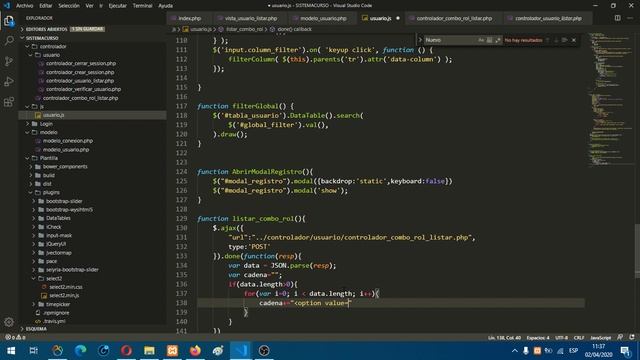Open the Manage gear settings
Viewport: 640px width, 360px height.
coord(9,322)
